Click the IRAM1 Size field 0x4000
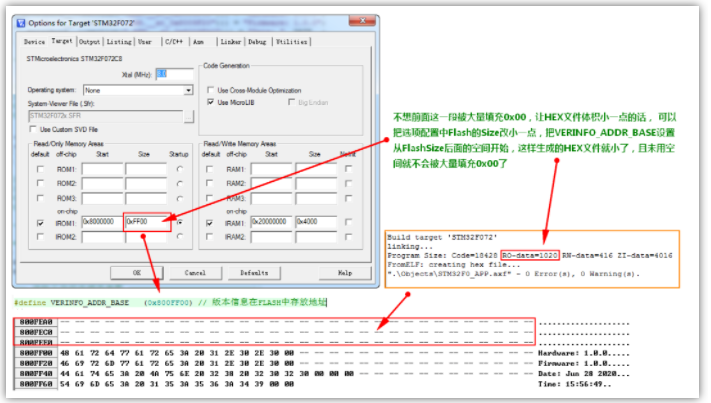The height and width of the screenshot is (403, 711). point(316,222)
